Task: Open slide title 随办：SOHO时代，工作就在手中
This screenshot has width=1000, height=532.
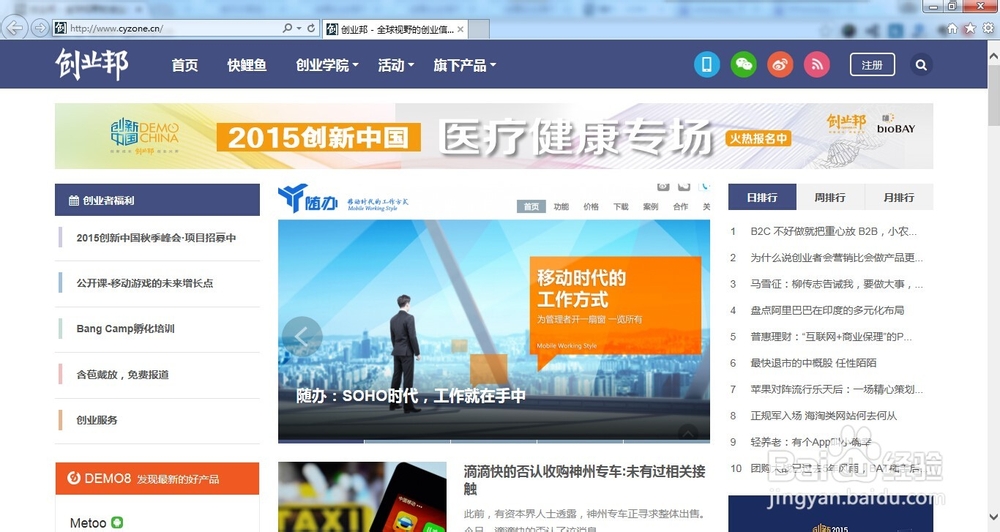Action: point(411,395)
